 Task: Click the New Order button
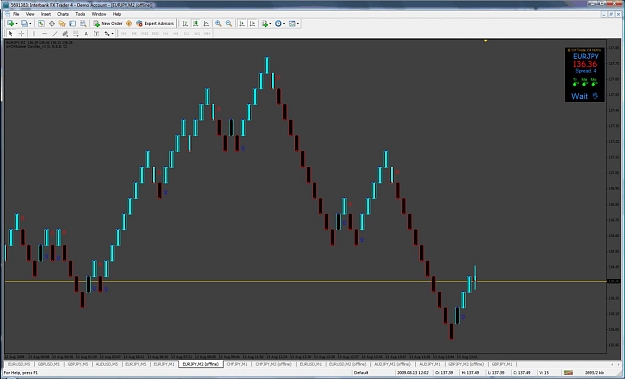(x=108, y=24)
